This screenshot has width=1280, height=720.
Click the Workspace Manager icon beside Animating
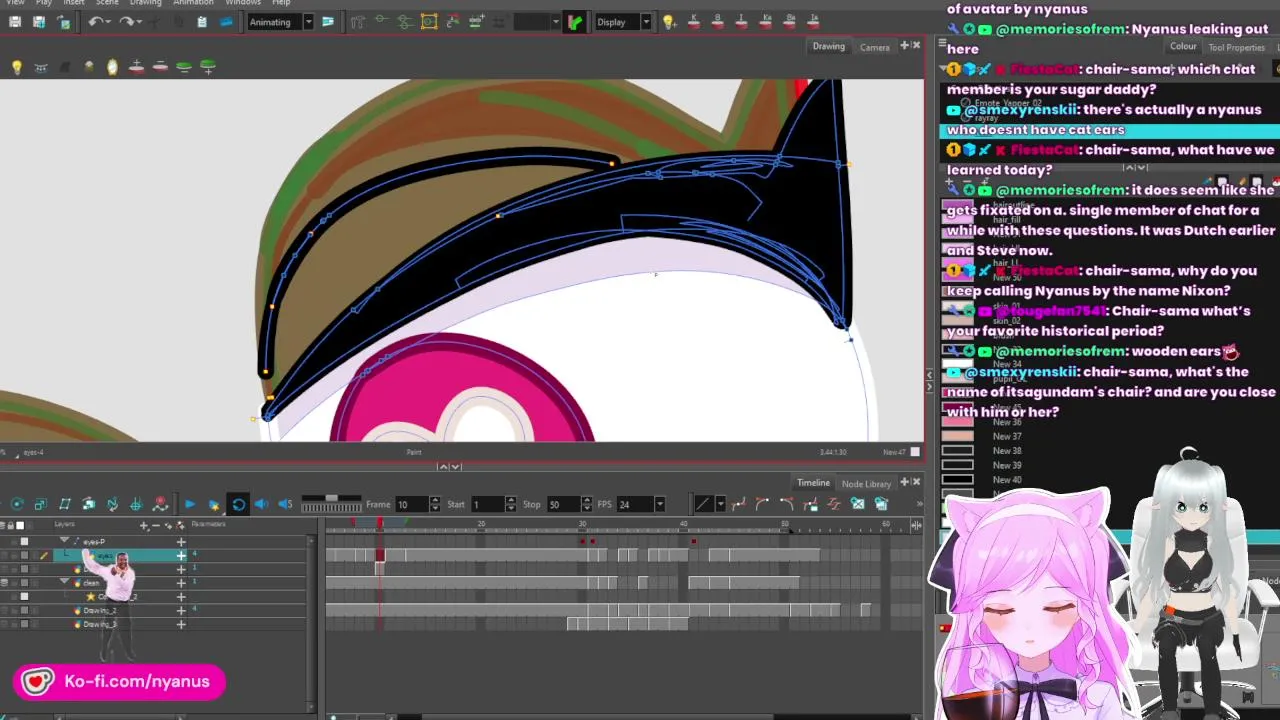(327, 22)
